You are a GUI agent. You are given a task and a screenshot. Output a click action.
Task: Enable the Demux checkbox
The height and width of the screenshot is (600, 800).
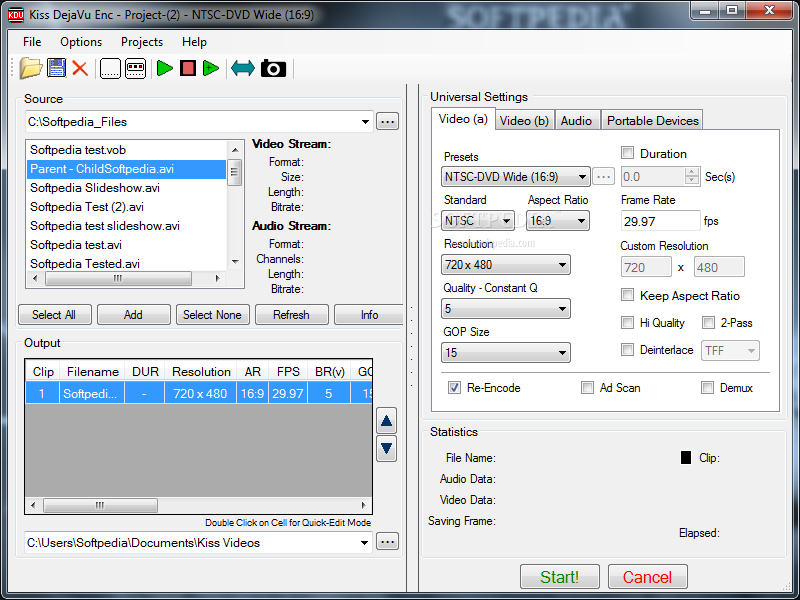(707, 388)
